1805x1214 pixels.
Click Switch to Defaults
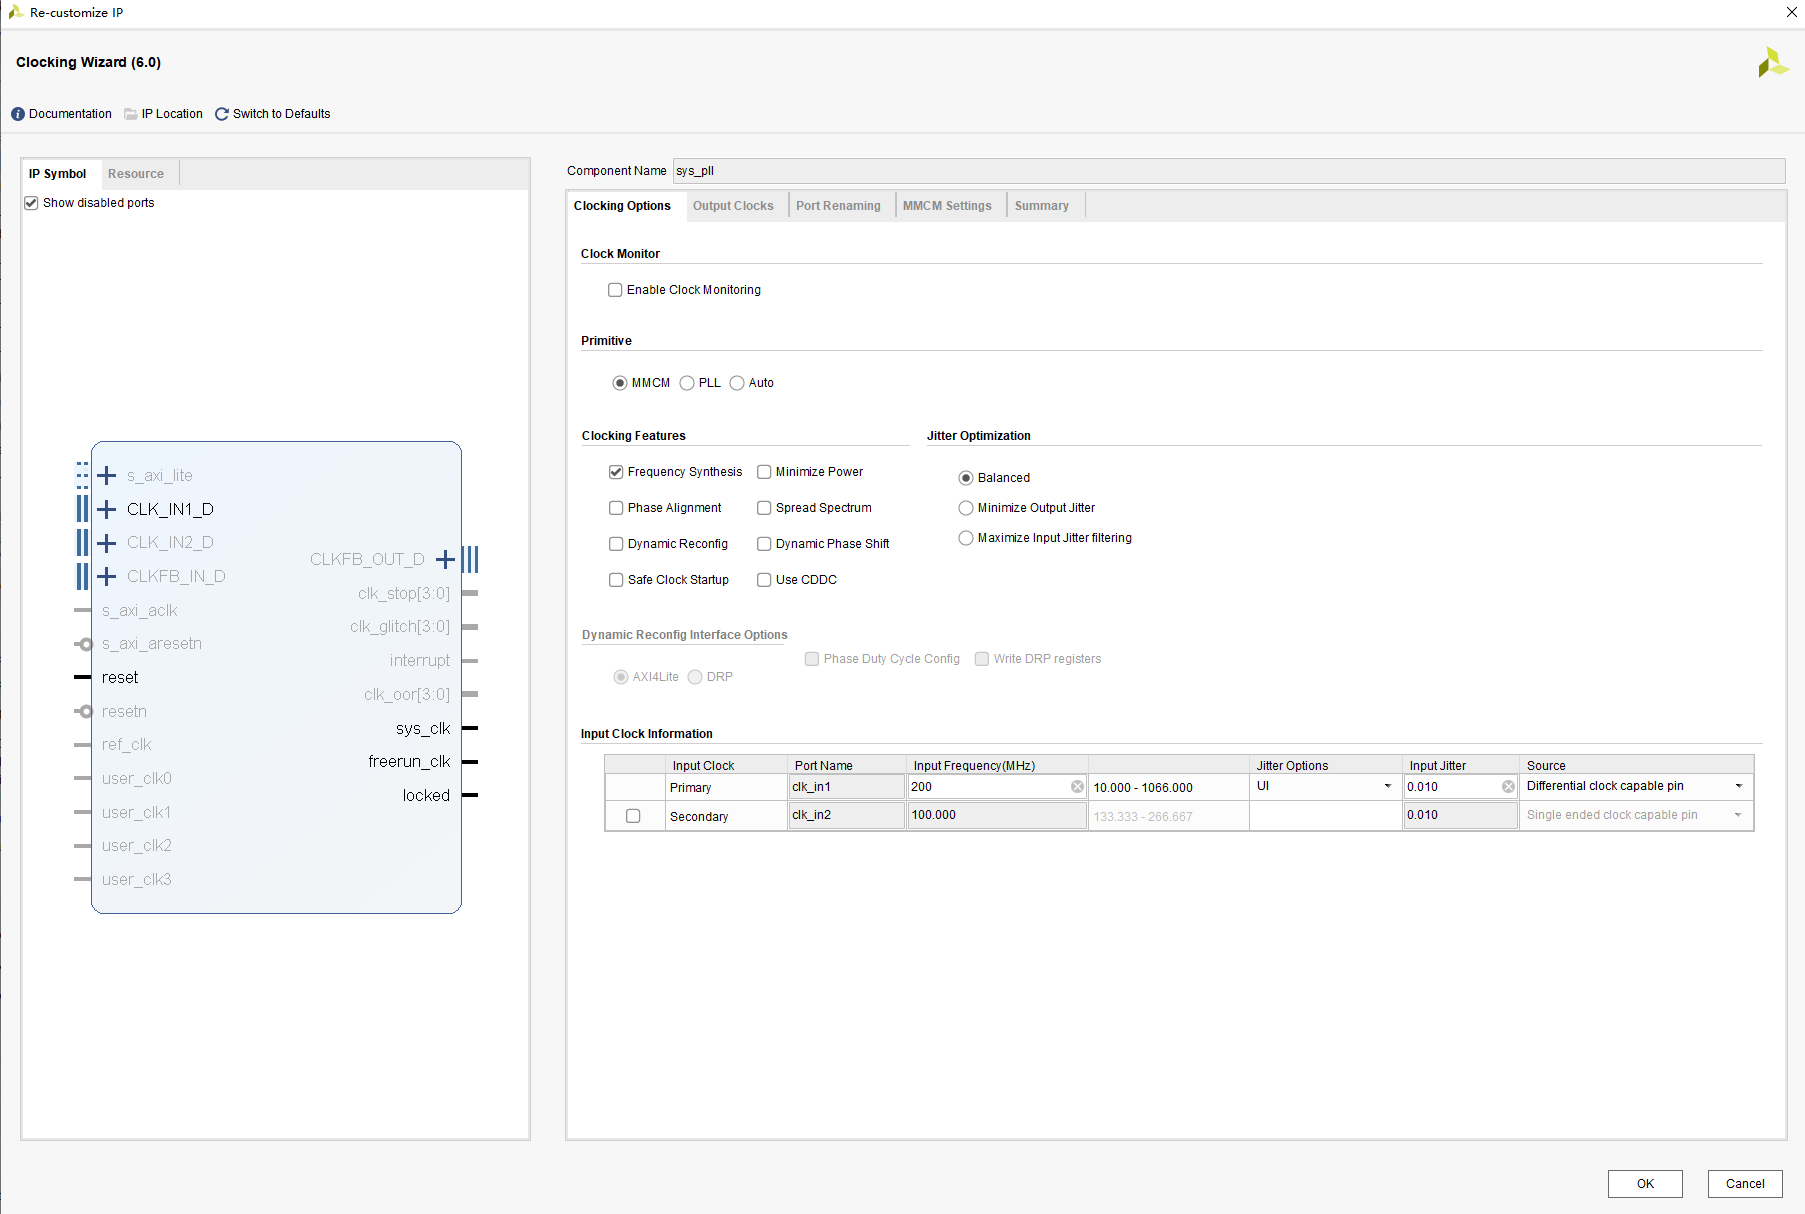coord(281,114)
